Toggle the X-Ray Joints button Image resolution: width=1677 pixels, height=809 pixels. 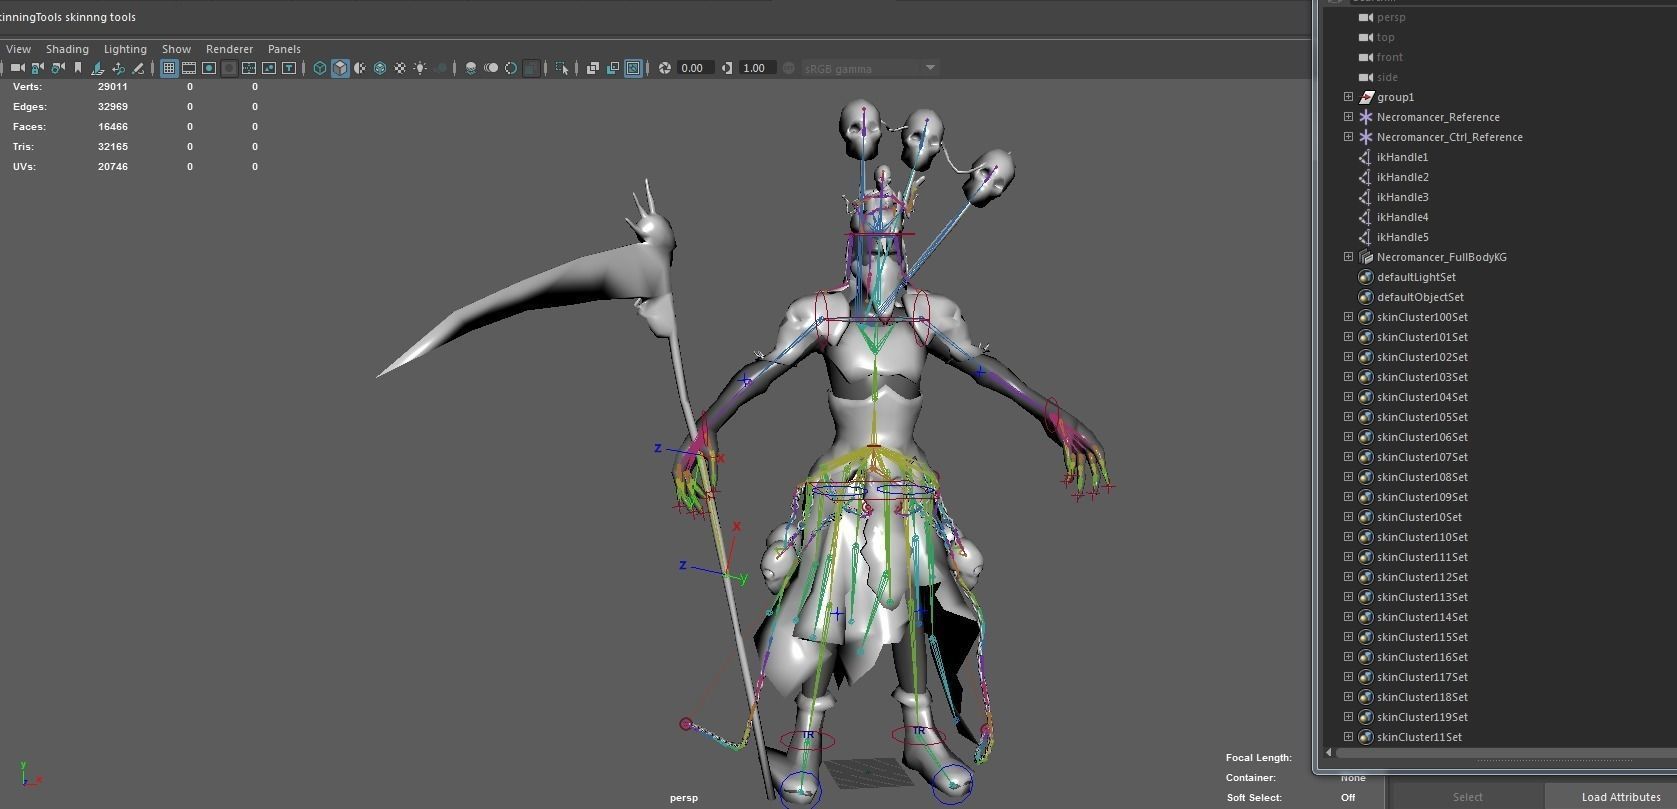pos(633,68)
